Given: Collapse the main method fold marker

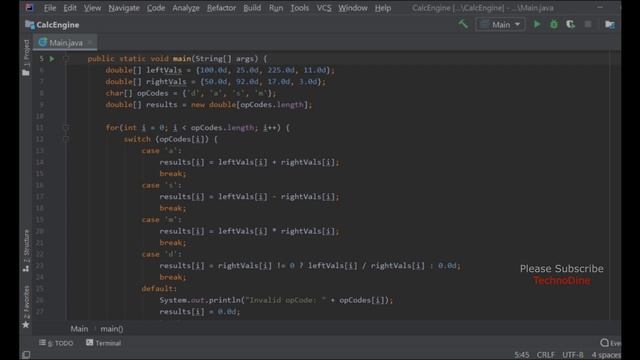Looking at the screenshot, I should point(66,59).
